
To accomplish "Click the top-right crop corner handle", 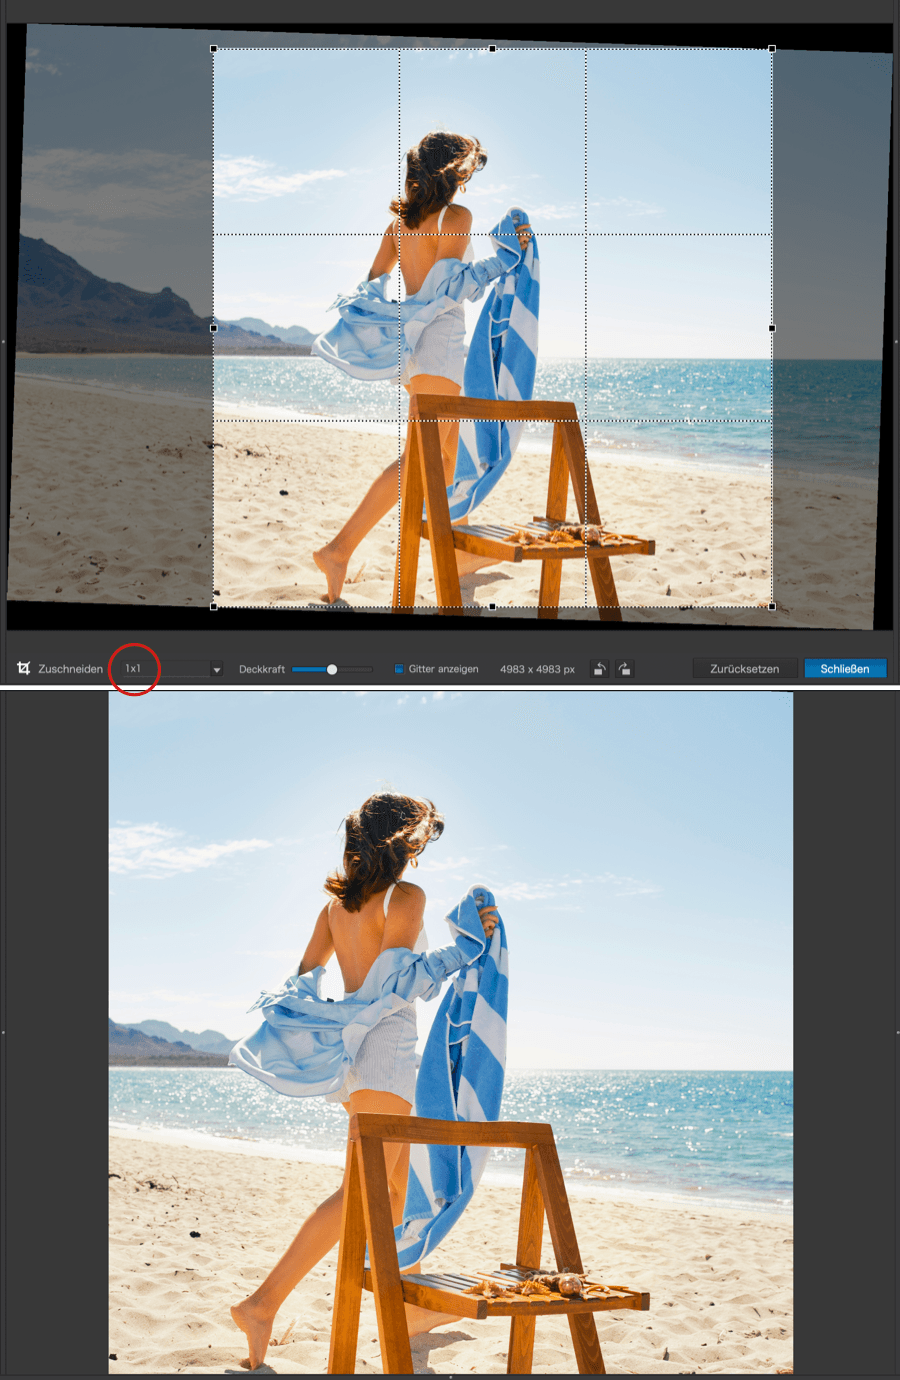I will point(772,48).
